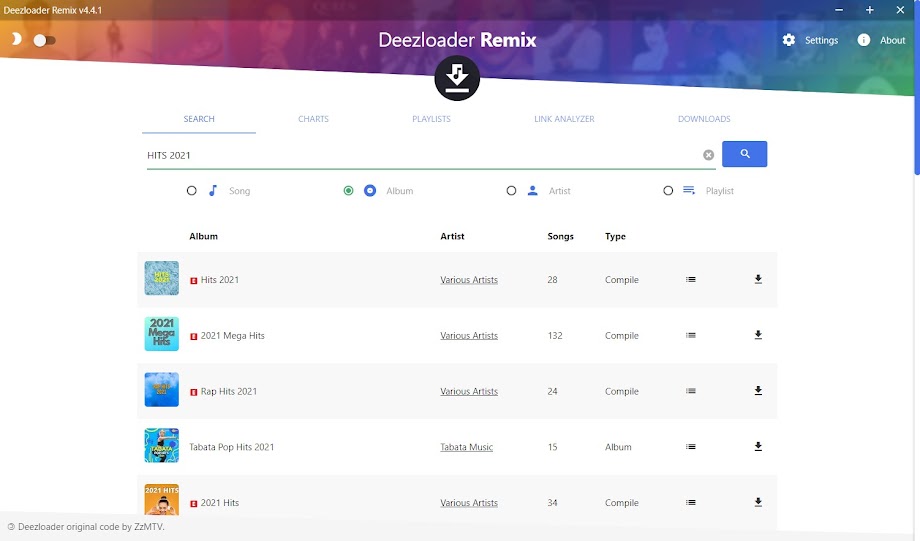Open the Link Analyzer tab
920x541 pixels.
point(564,119)
